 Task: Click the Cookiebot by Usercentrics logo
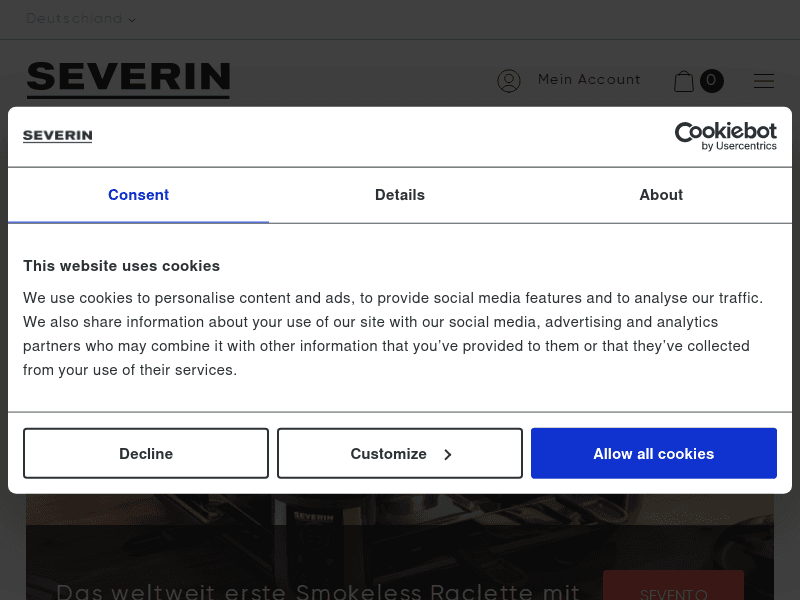click(726, 137)
